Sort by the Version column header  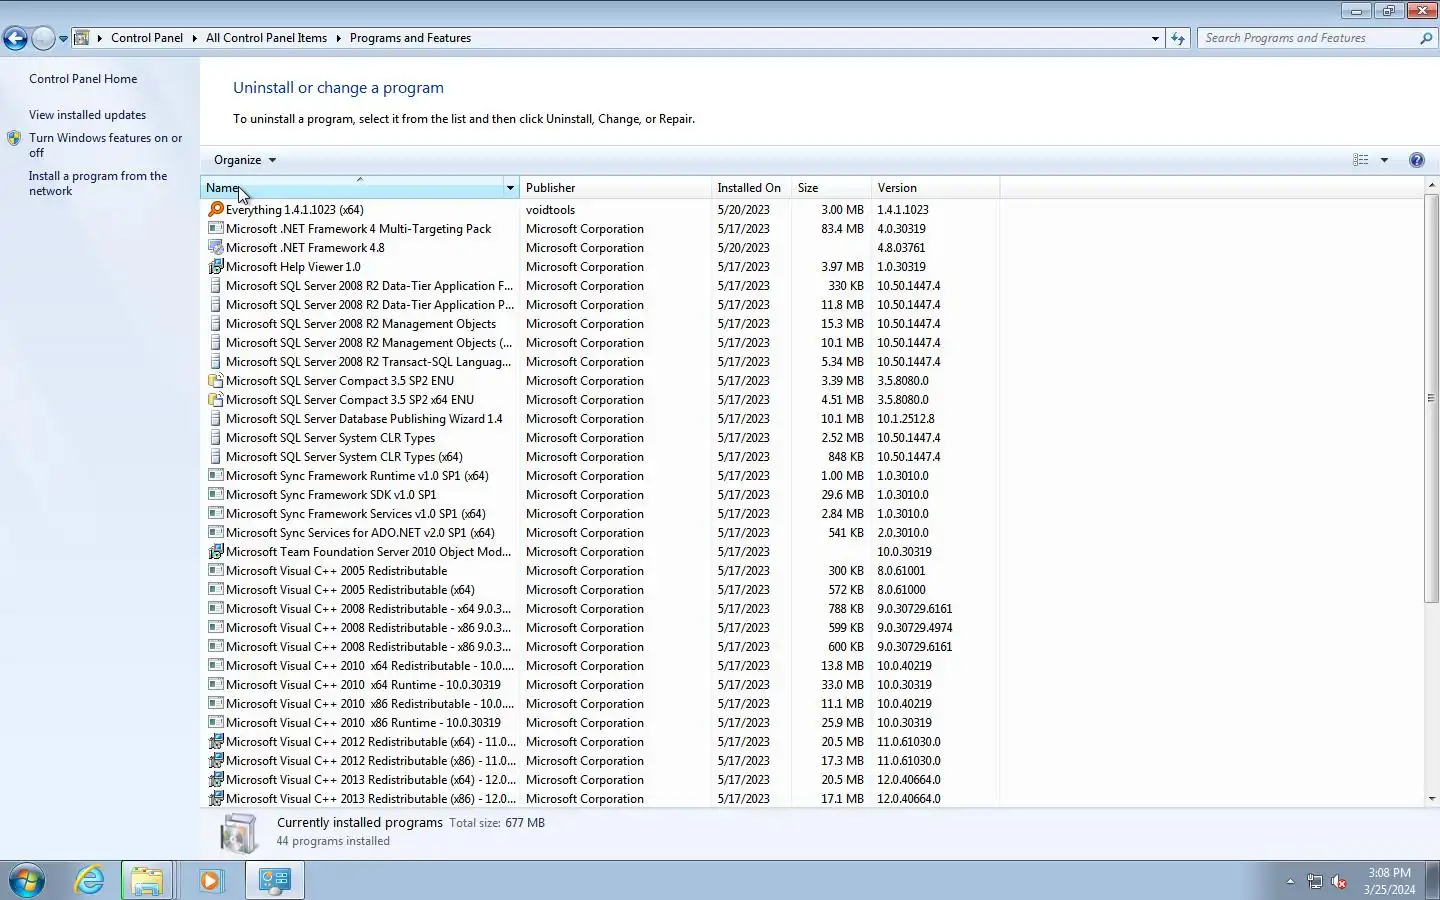pos(936,188)
